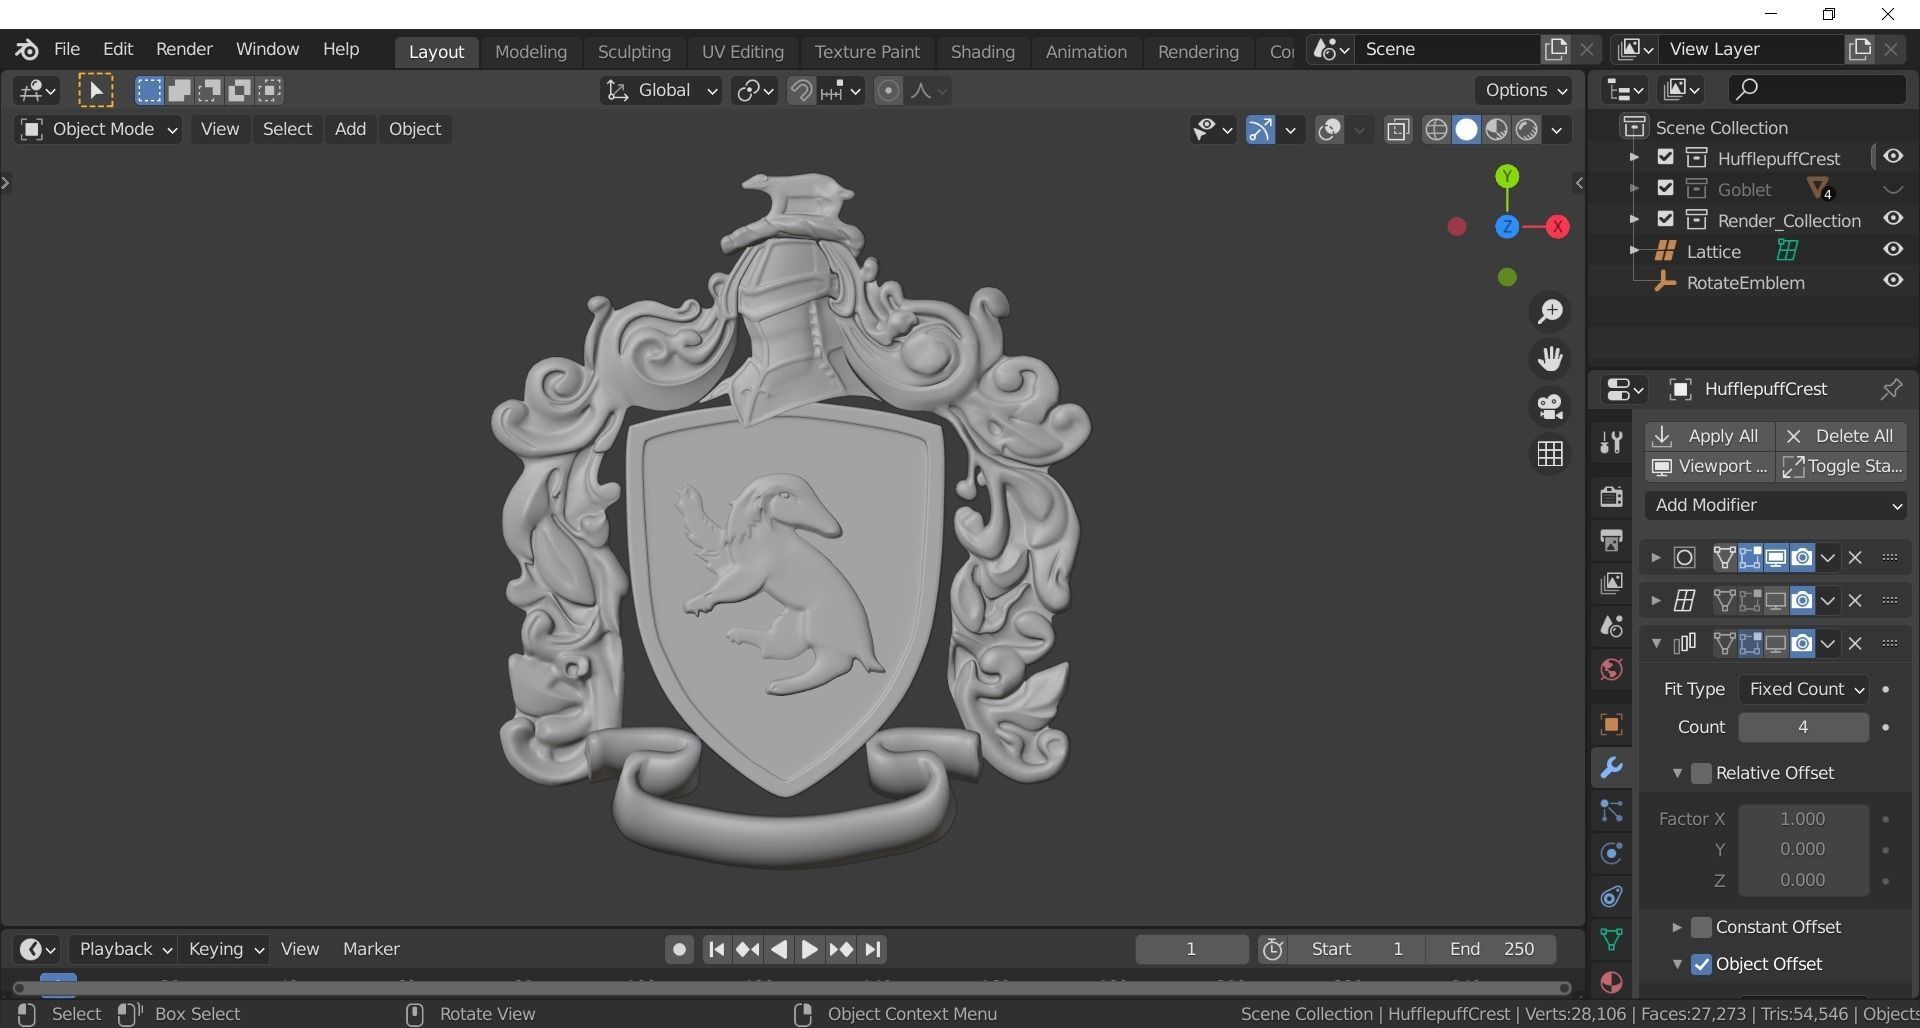
Task: Open the Playback dropdown in timeline
Action: pyautogui.click(x=123, y=949)
